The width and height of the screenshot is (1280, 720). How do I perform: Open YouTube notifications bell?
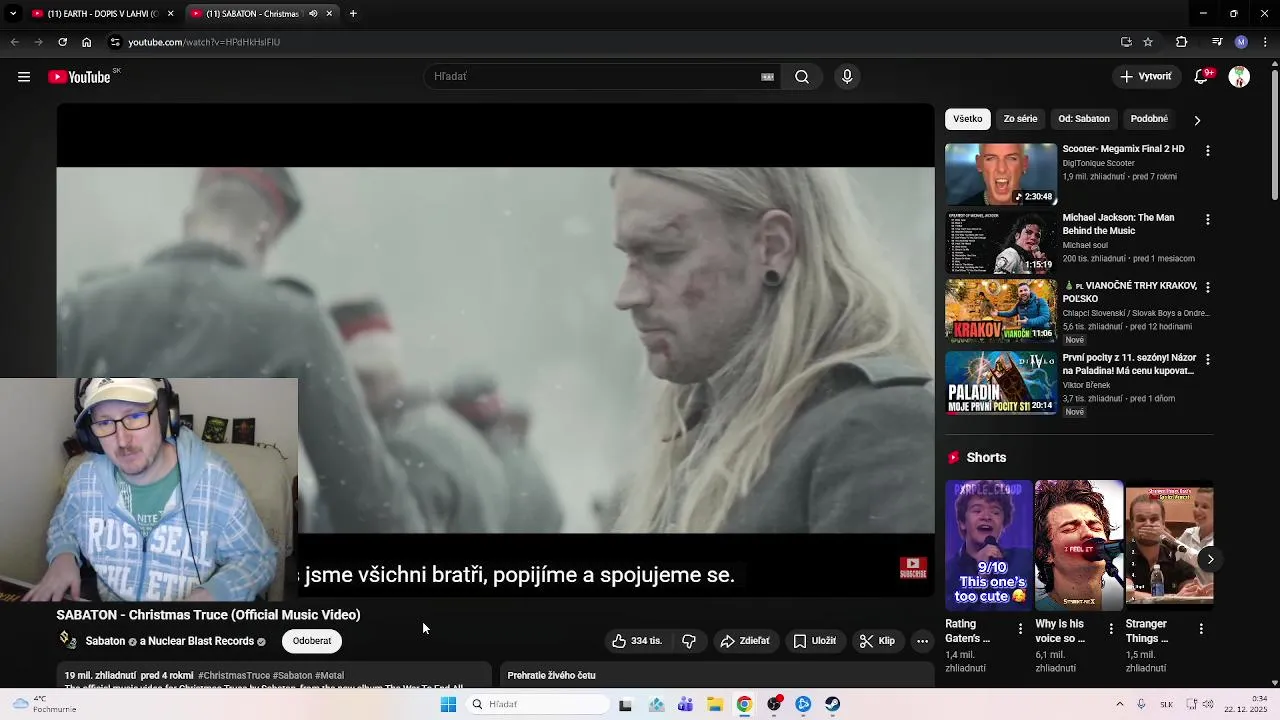click(1201, 77)
